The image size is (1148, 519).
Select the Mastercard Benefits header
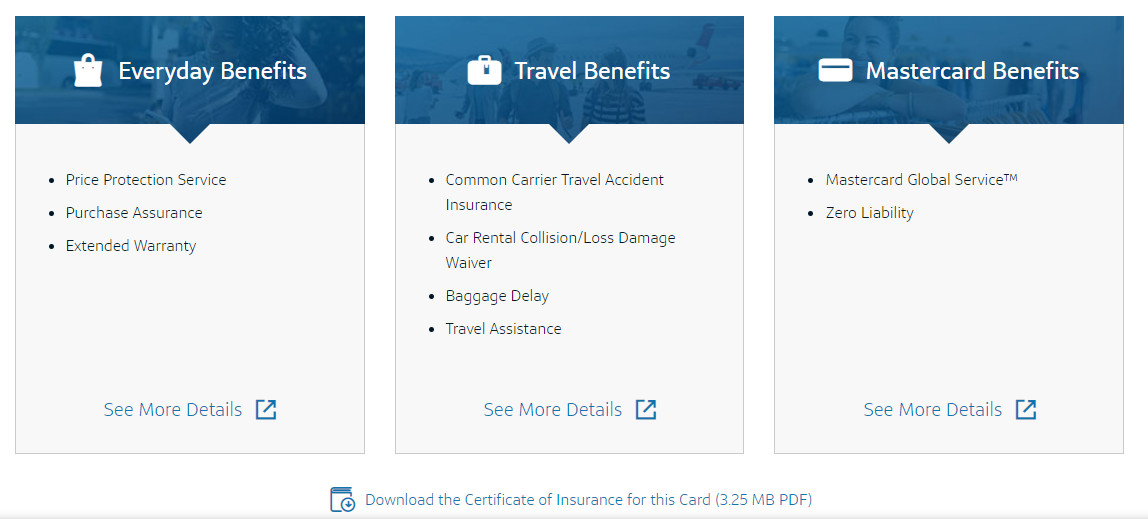pyautogui.click(x=972, y=71)
